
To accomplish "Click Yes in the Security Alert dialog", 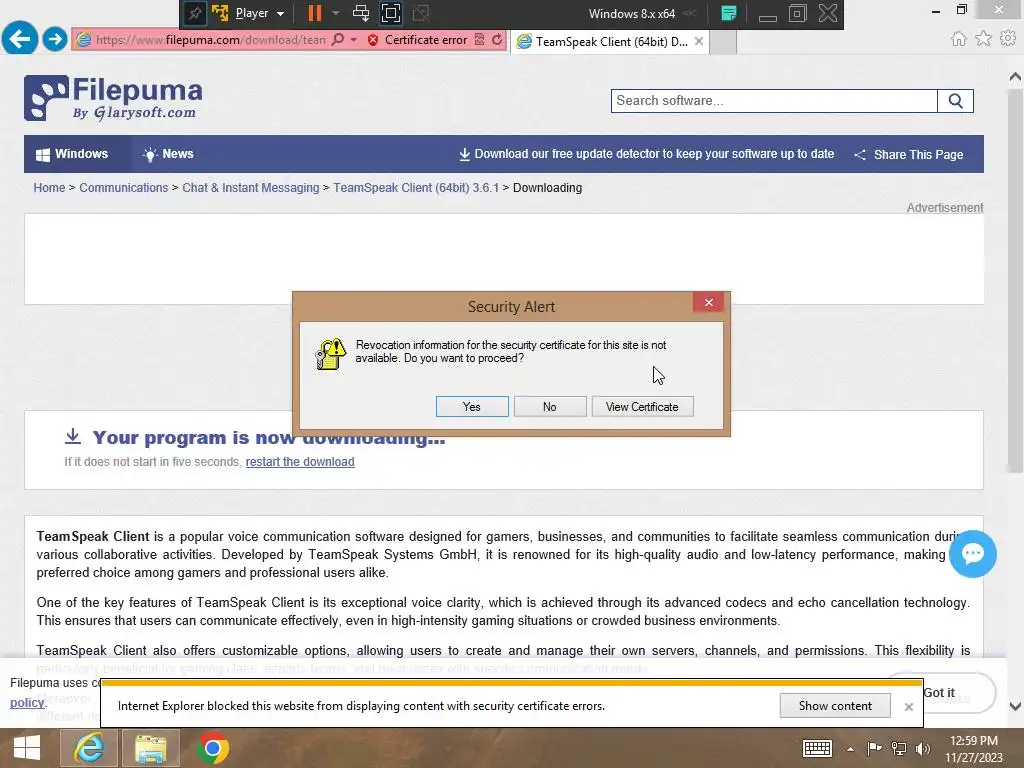I will tap(472, 406).
